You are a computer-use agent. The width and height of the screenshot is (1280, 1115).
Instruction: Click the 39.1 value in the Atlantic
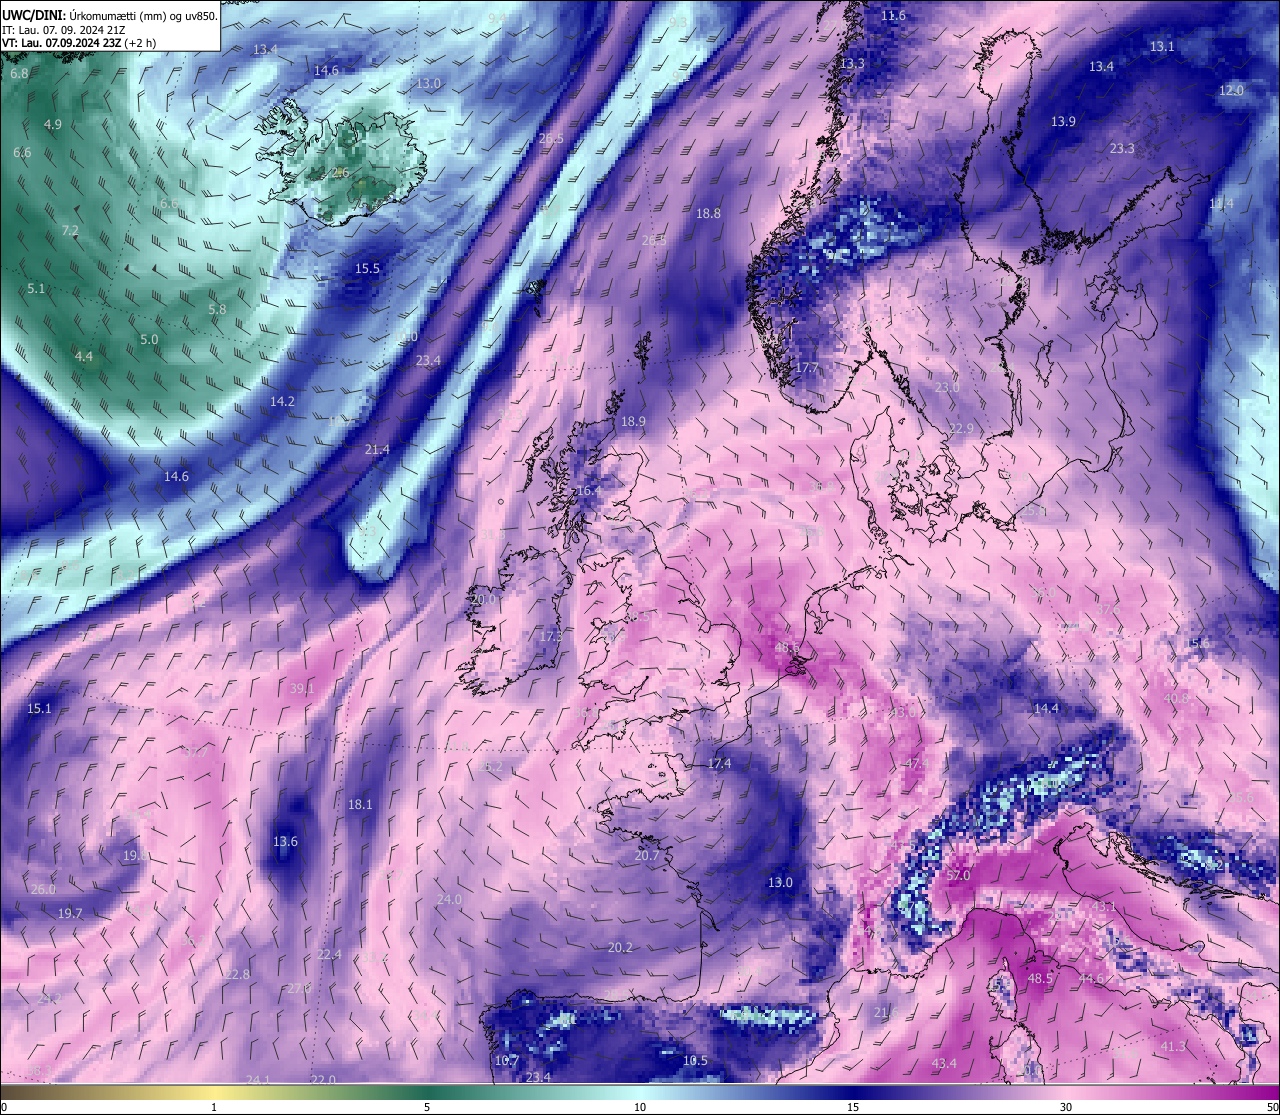(301, 688)
